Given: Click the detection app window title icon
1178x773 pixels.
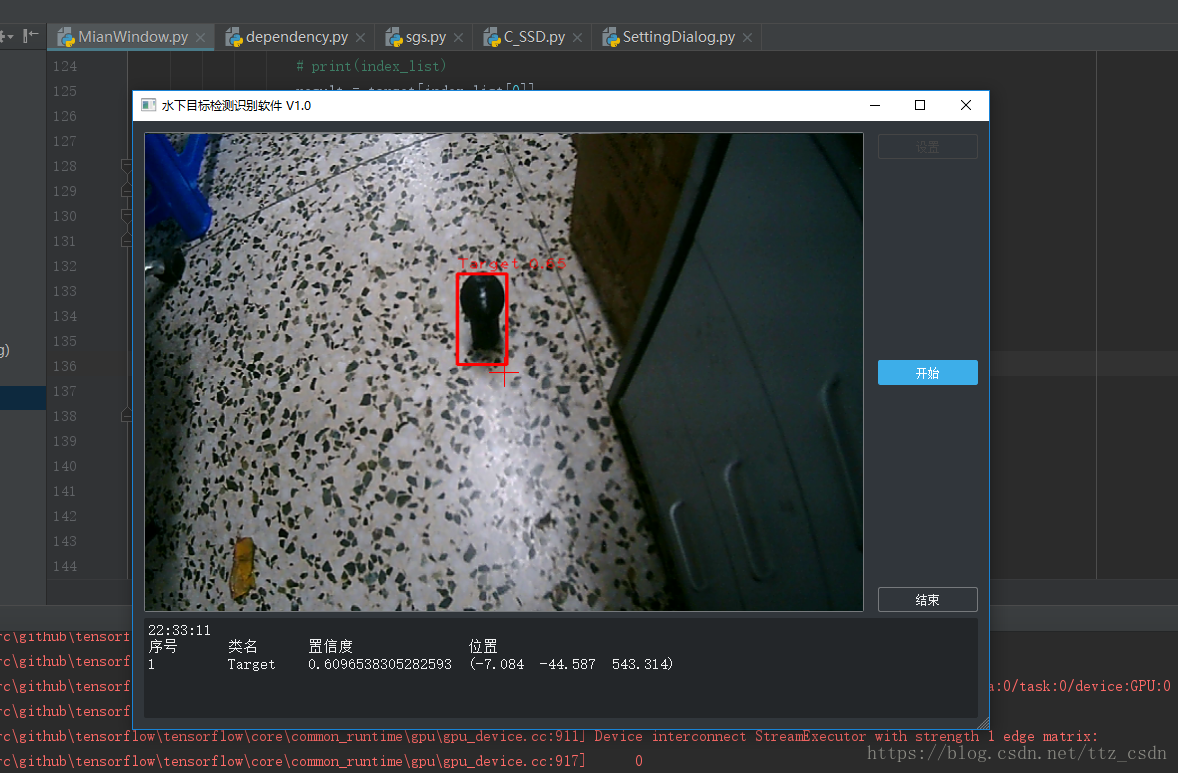Looking at the screenshot, I should click(149, 105).
